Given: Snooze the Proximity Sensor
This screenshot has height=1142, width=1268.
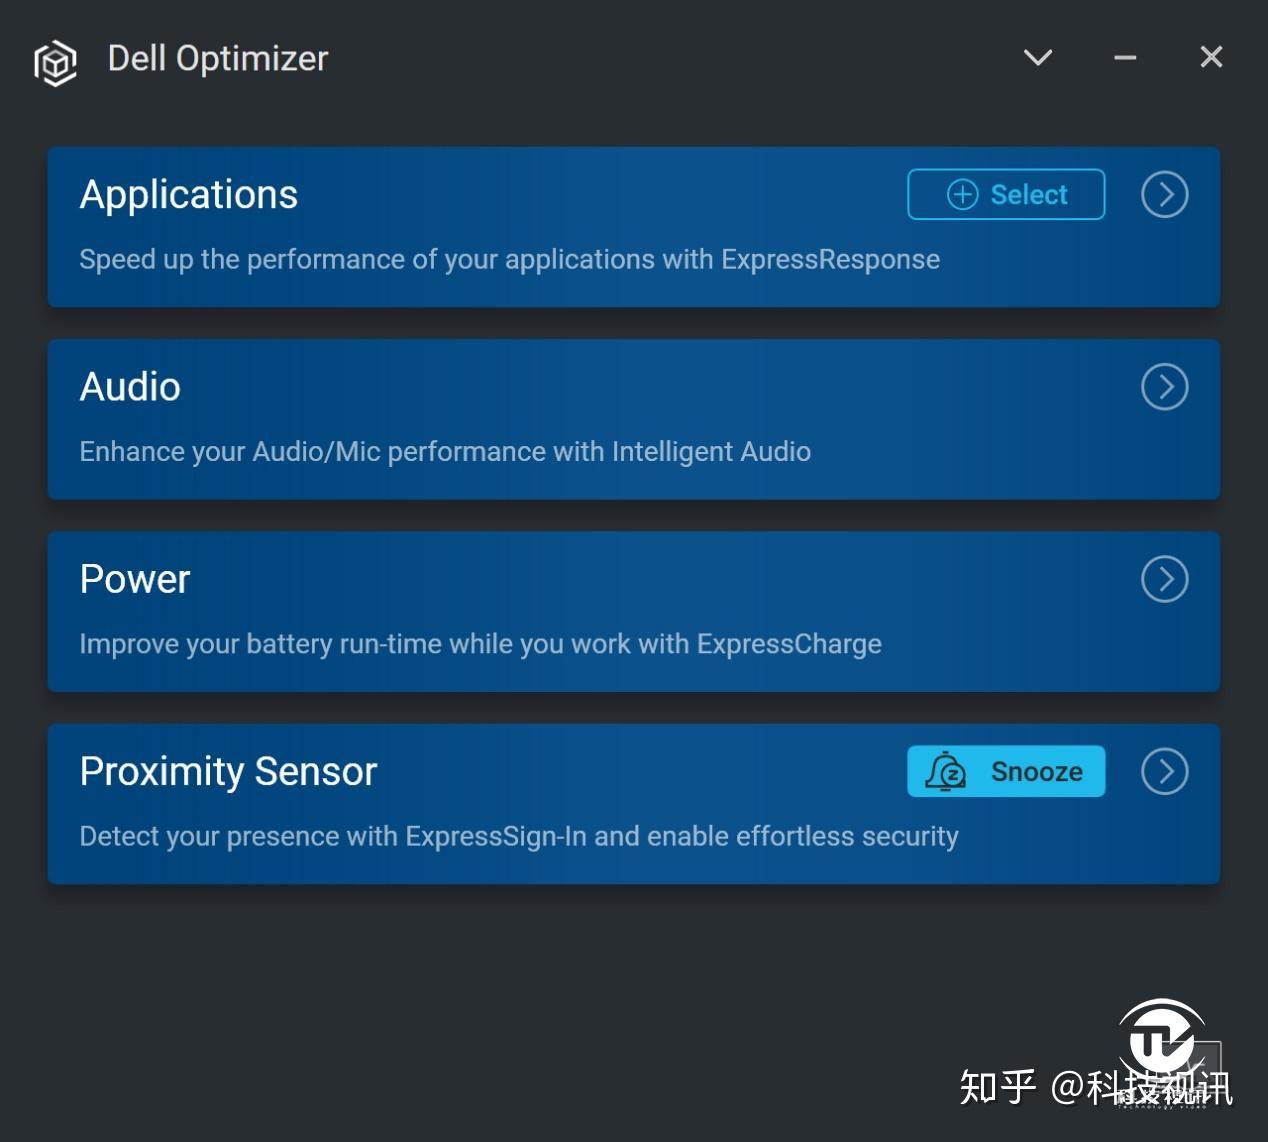Looking at the screenshot, I should 1006,771.
